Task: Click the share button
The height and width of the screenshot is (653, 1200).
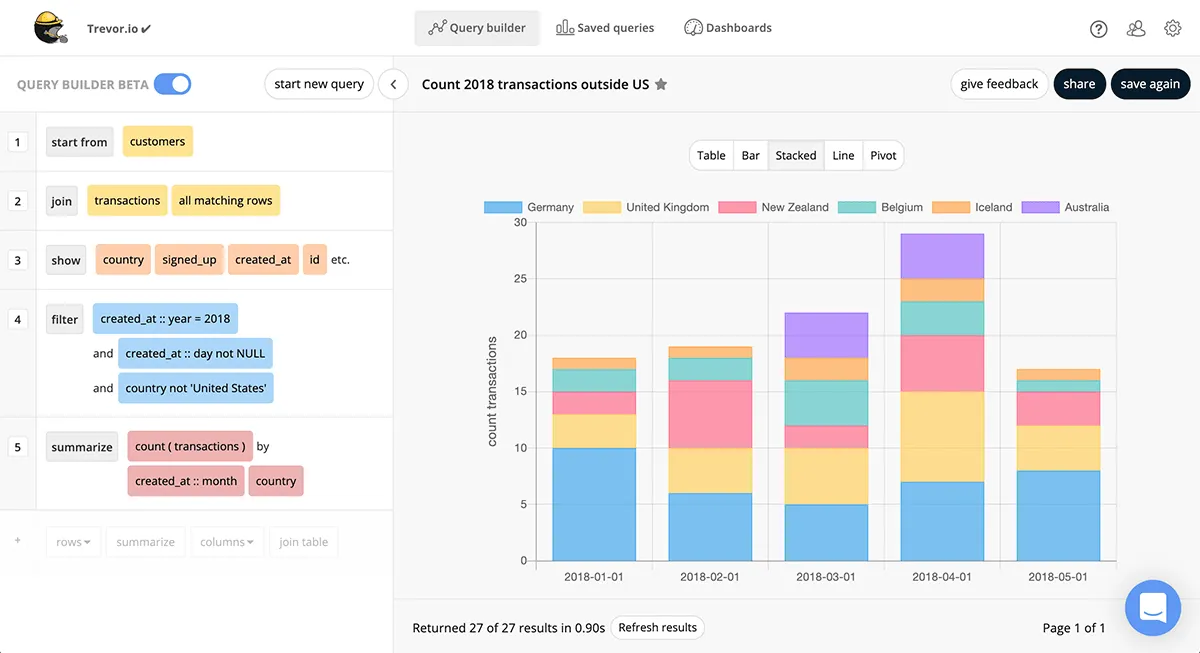Action: [1079, 84]
